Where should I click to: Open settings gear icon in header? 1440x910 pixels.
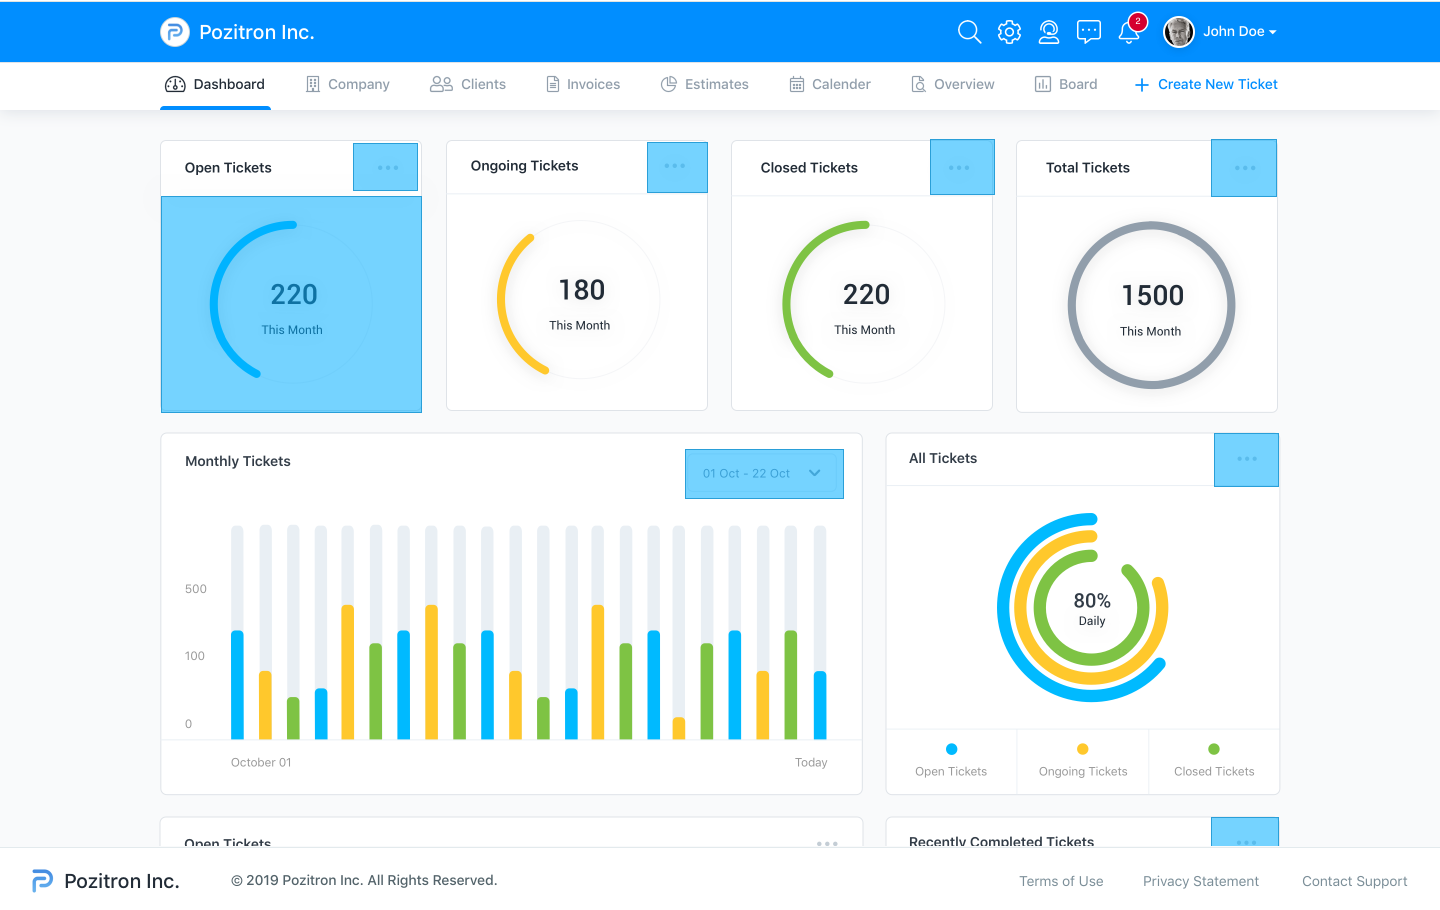pyautogui.click(x=1009, y=32)
